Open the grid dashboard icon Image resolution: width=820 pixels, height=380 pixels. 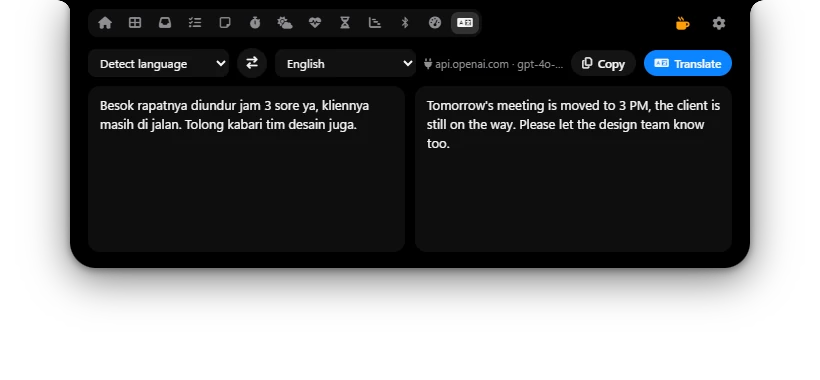point(135,23)
